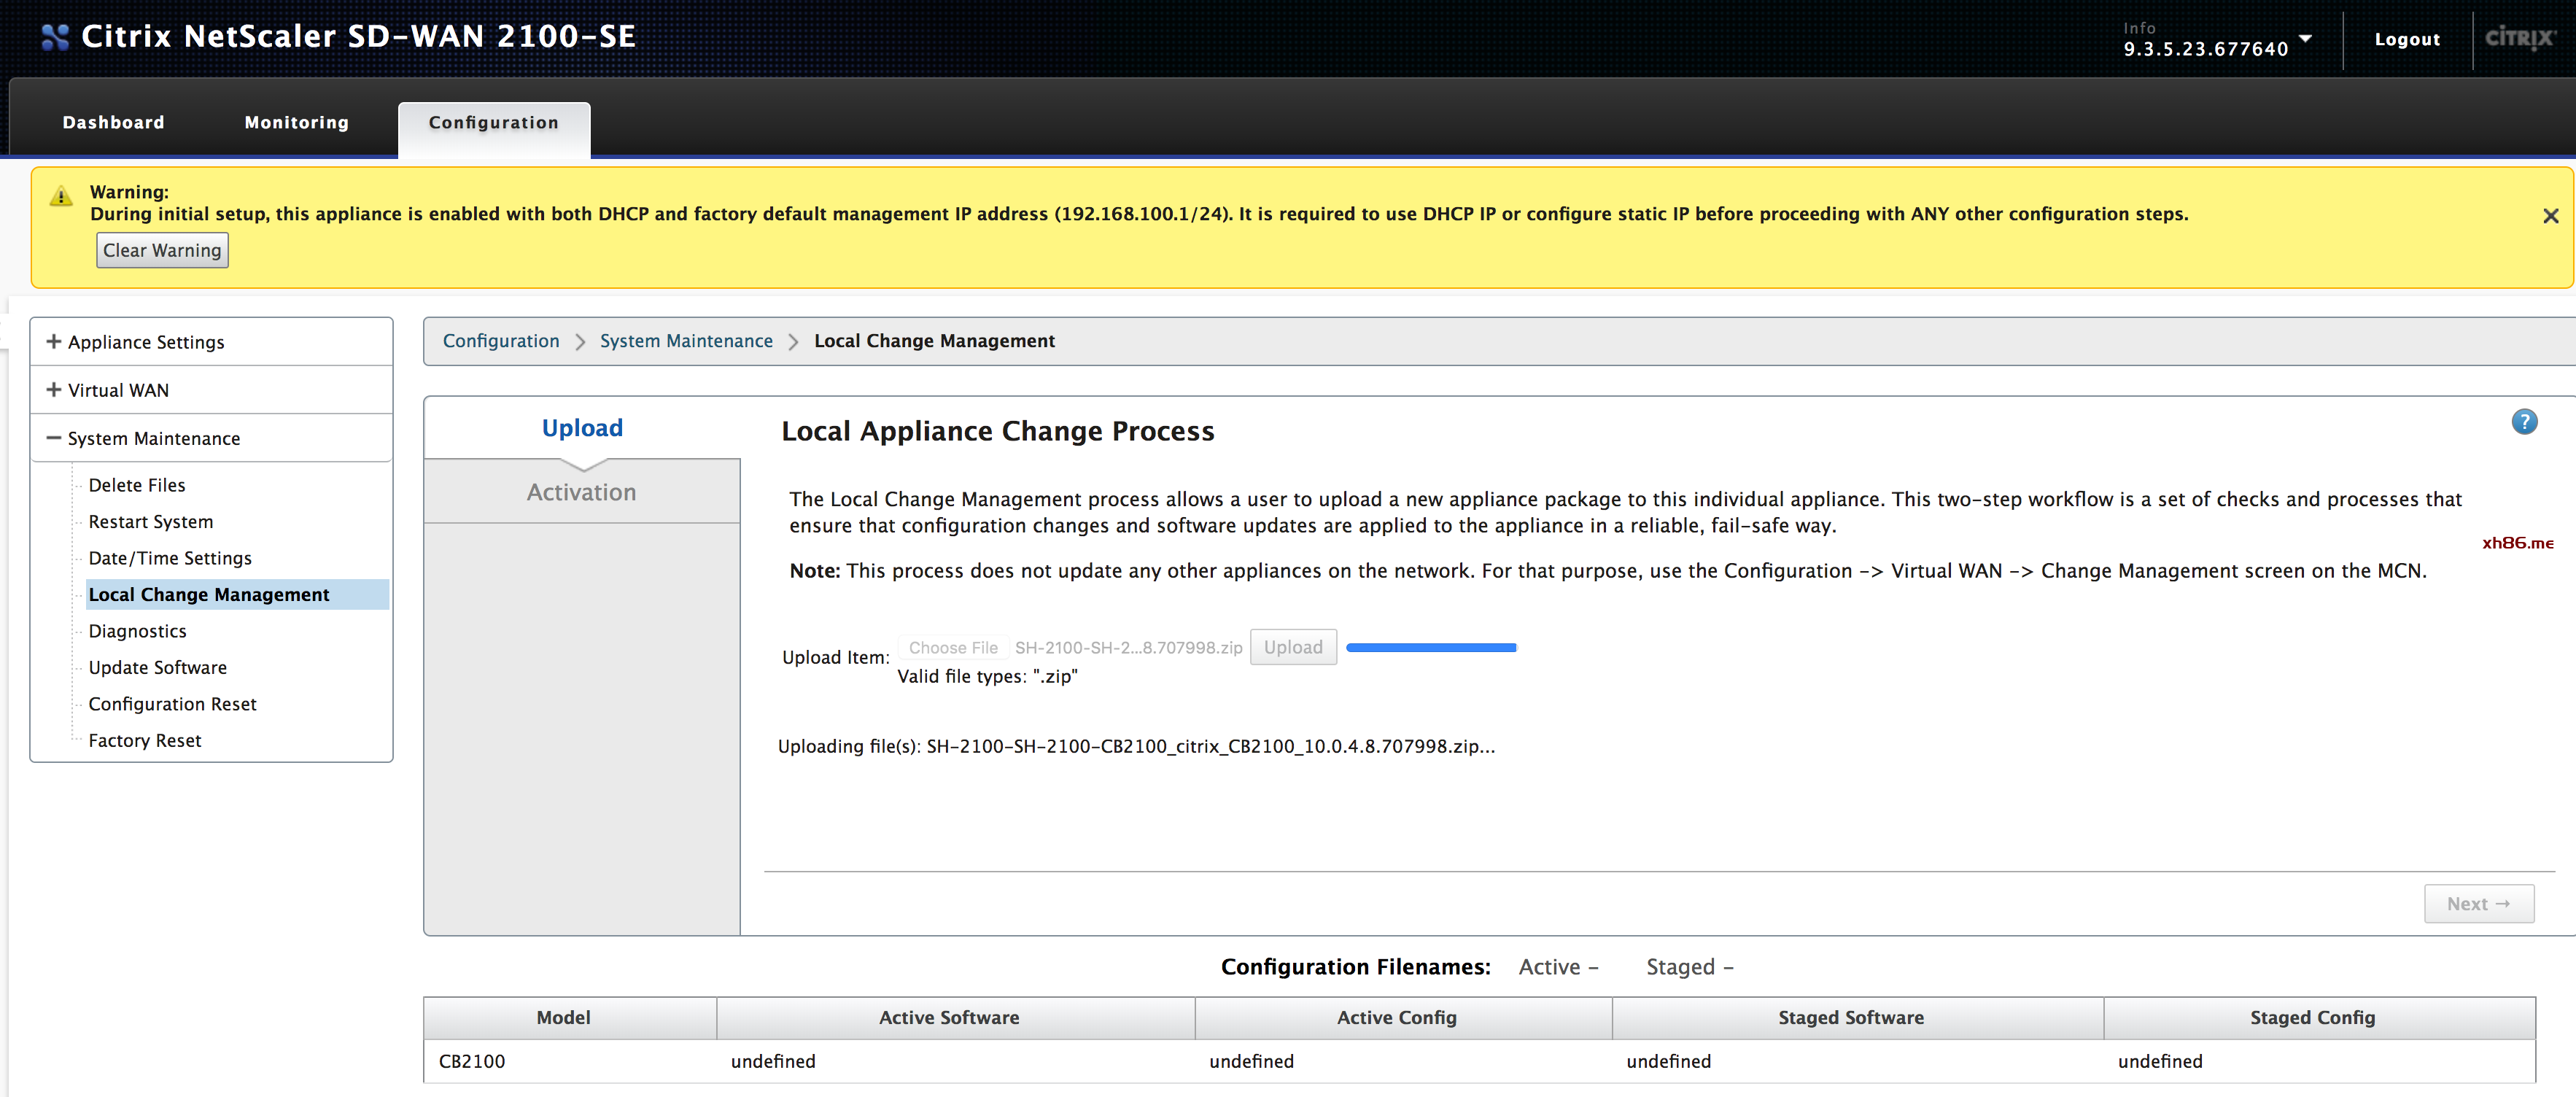2576x1097 pixels.
Task: Select Local Change Management in sidebar
Action: pyautogui.click(x=237, y=594)
